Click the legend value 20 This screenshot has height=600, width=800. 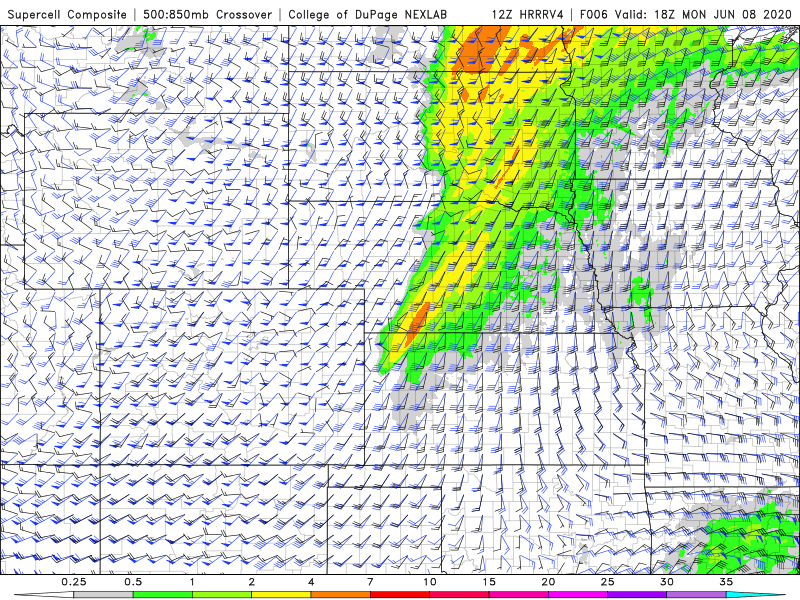point(548,582)
